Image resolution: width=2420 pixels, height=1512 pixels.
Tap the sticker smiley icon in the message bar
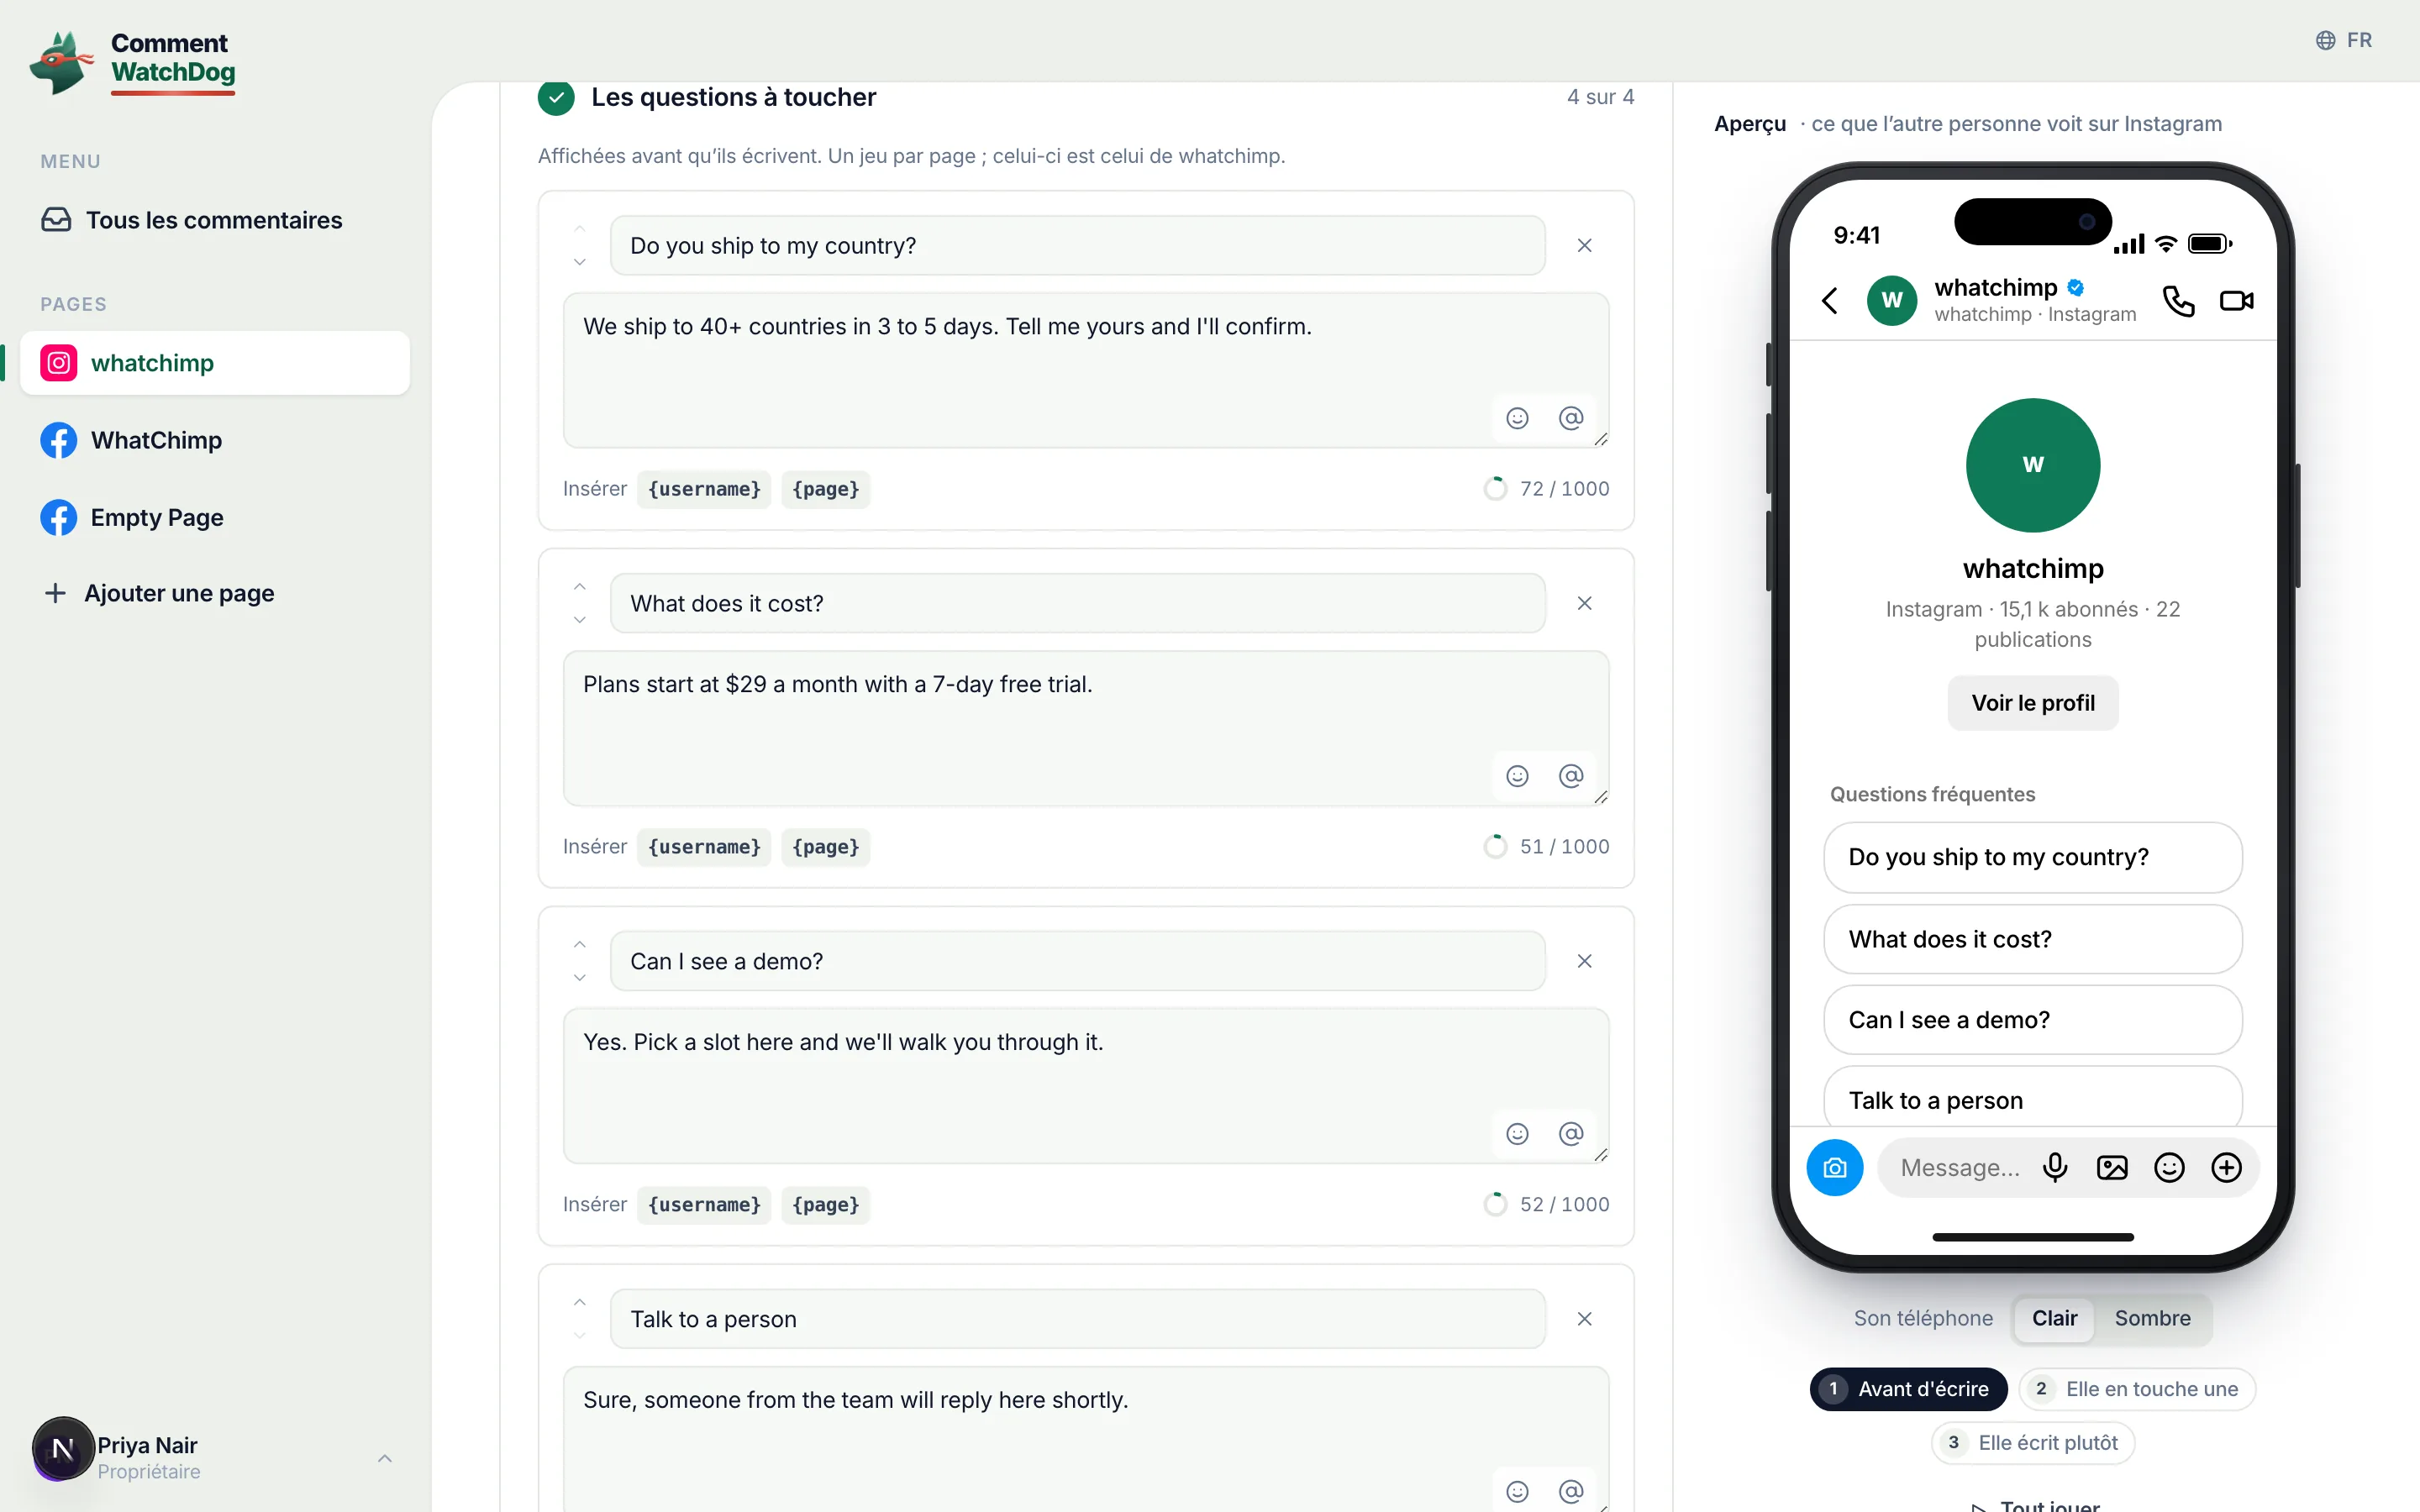[x=2169, y=1168]
